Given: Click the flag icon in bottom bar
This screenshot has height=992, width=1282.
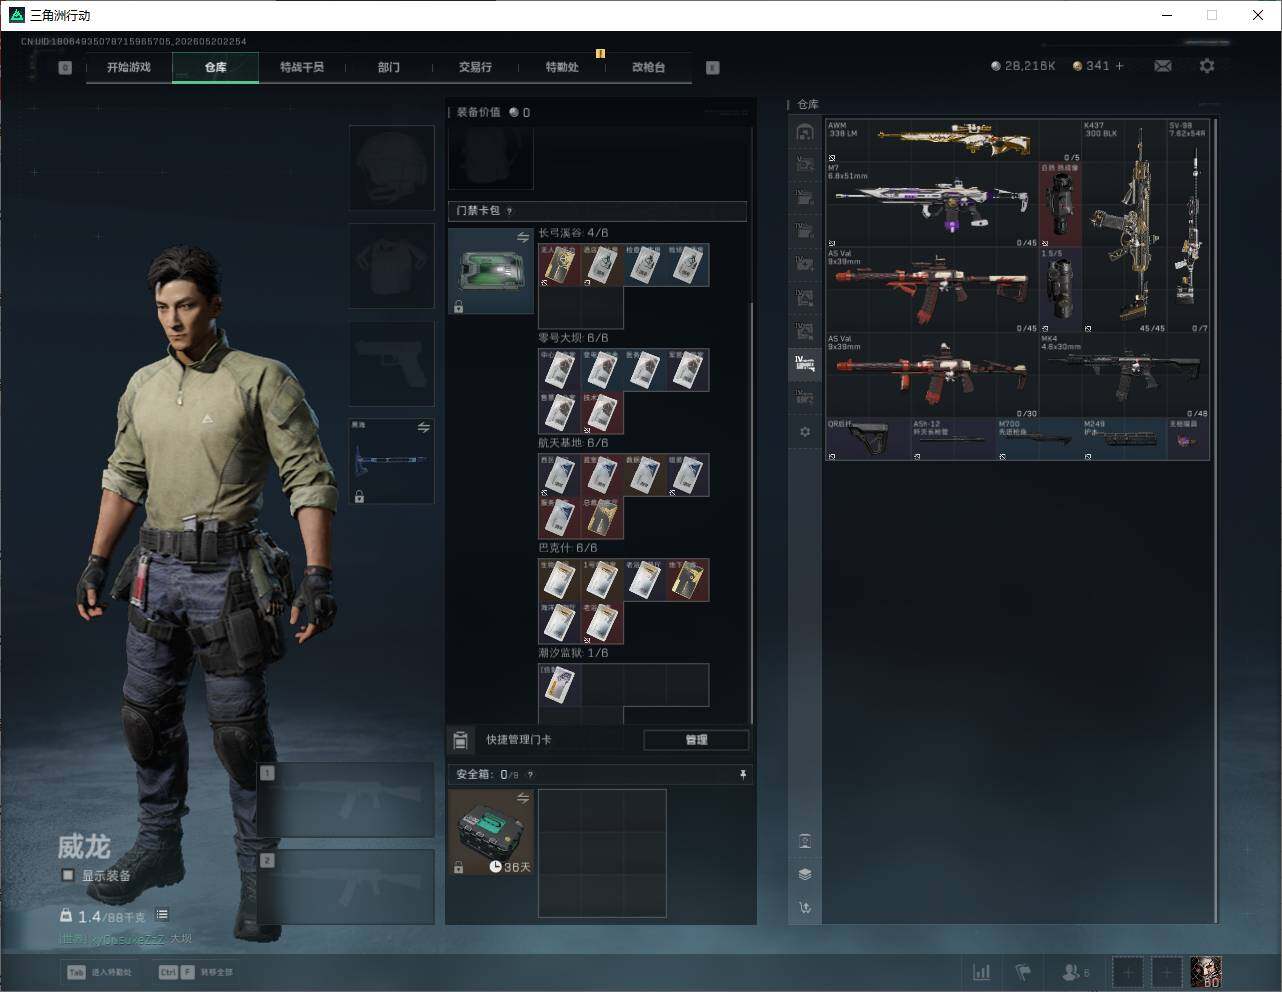Looking at the screenshot, I should pyautogui.click(x=1023, y=972).
